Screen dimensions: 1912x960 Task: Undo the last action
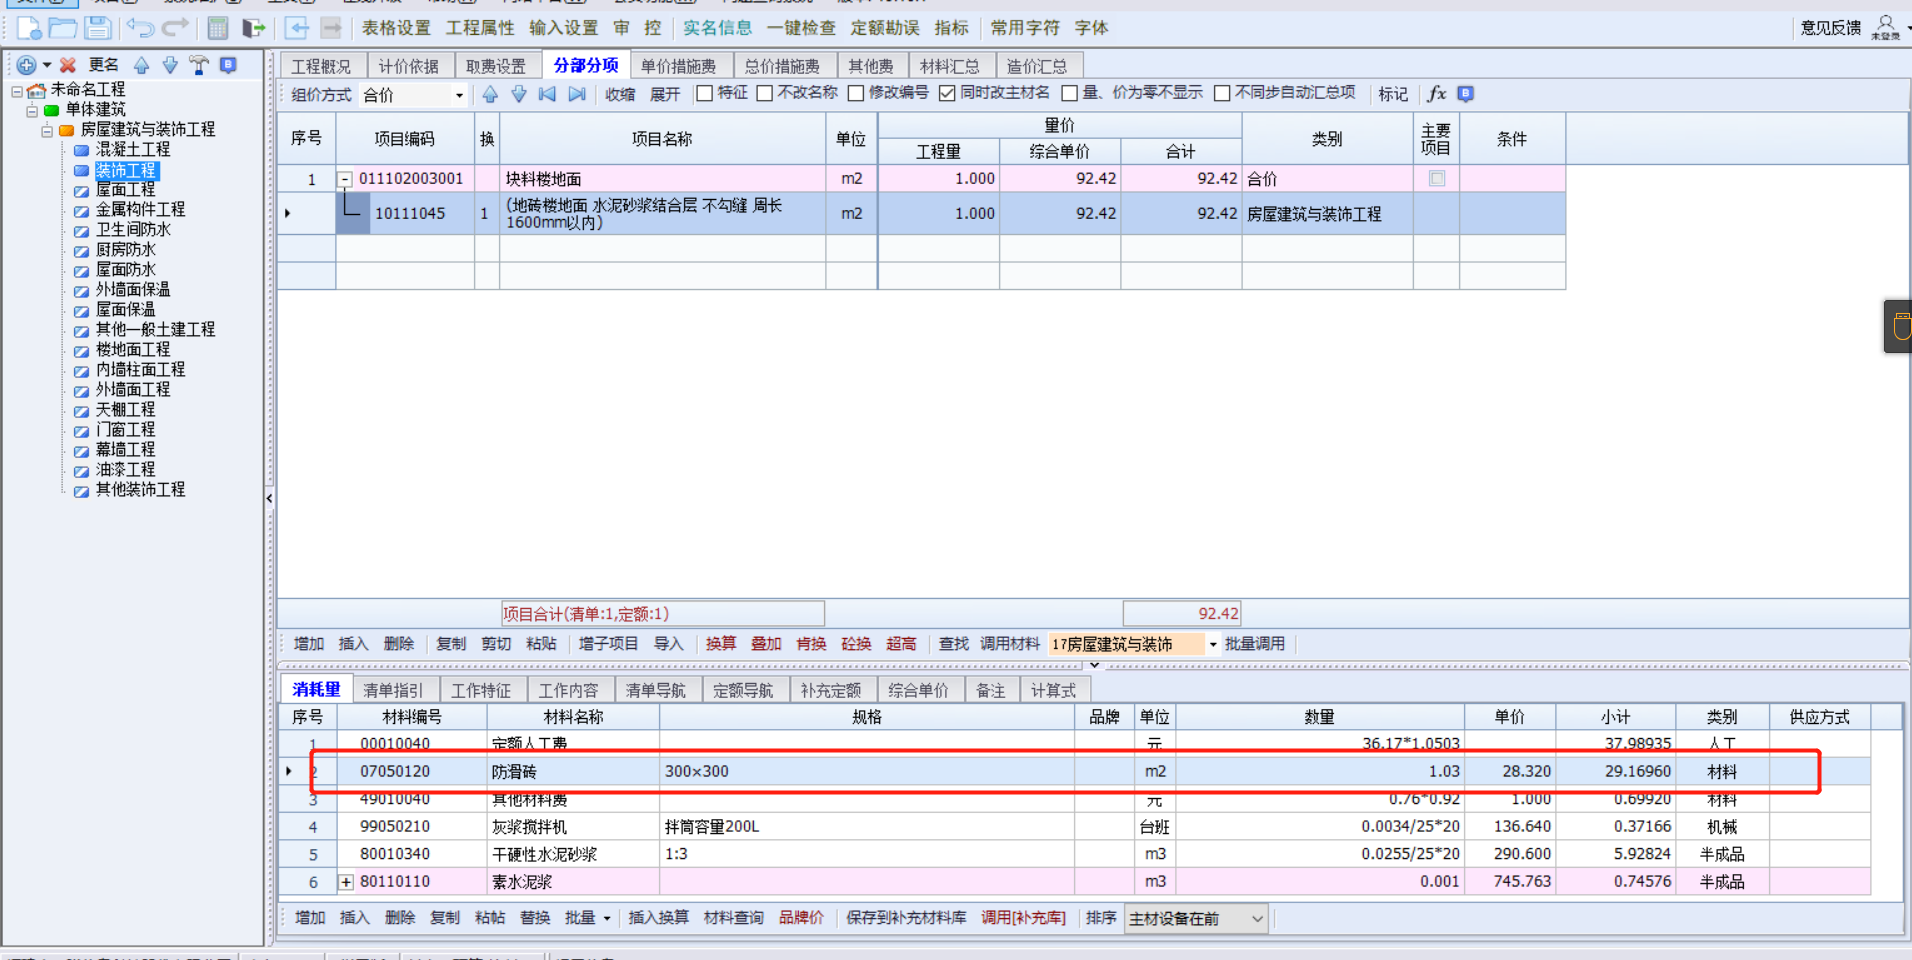141,28
